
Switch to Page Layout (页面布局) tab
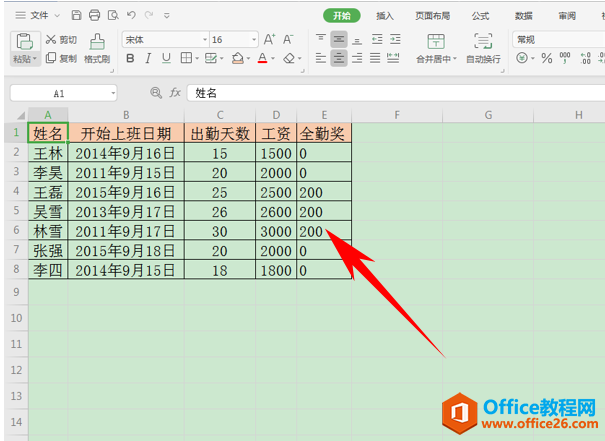pos(433,16)
